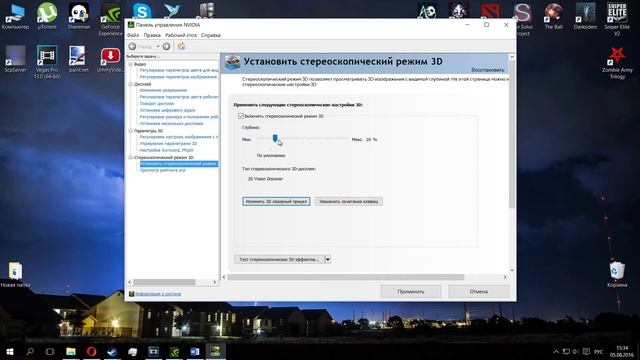Open File Explorer from taskbar
This screenshot has width=640, height=360.
click(x=71, y=351)
